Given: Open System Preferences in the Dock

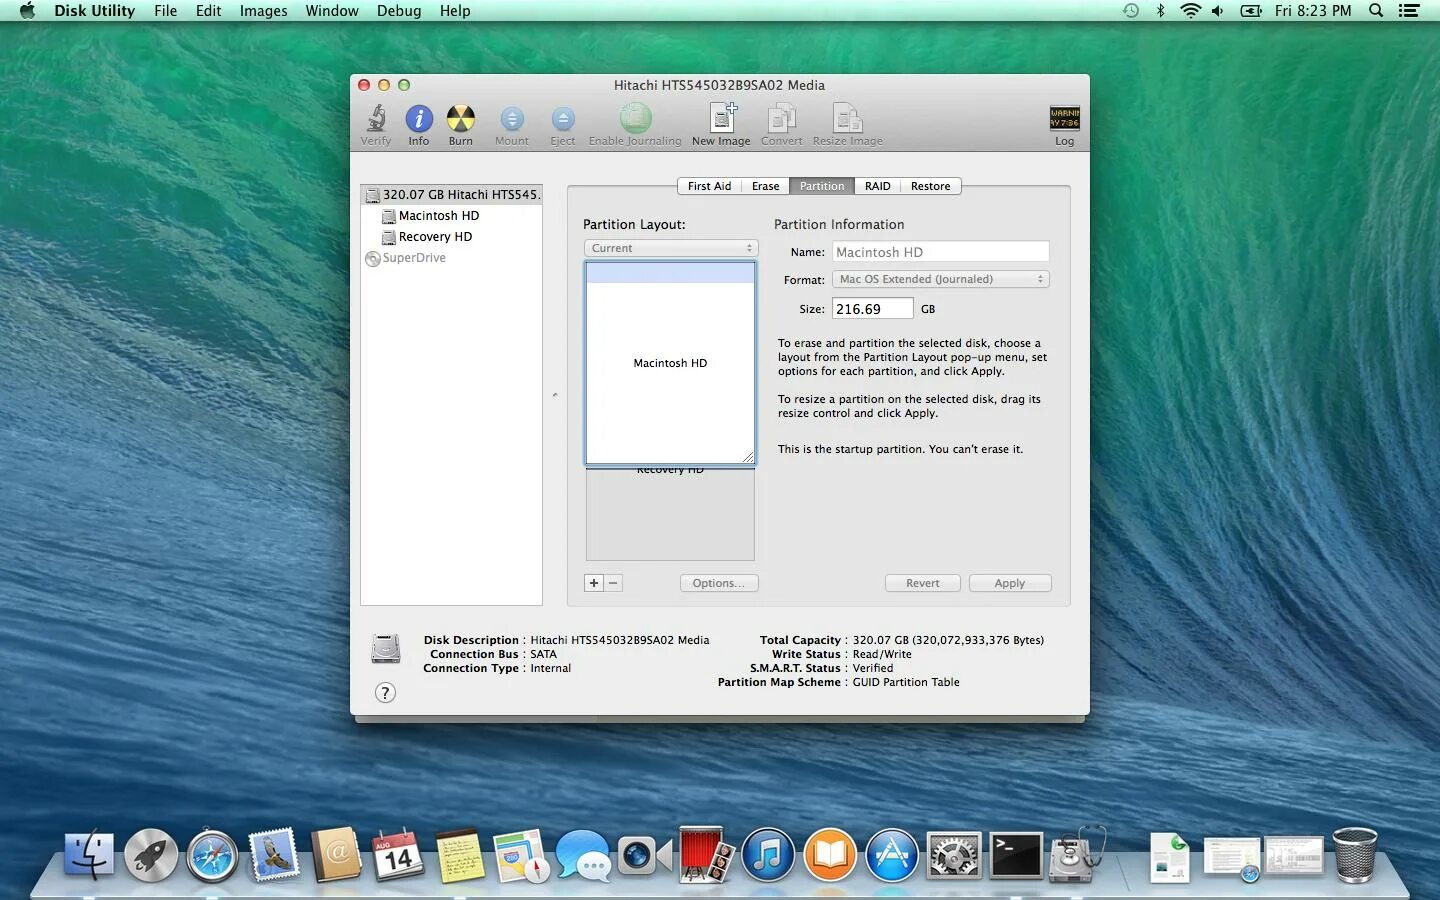Looking at the screenshot, I should [953, 856].
